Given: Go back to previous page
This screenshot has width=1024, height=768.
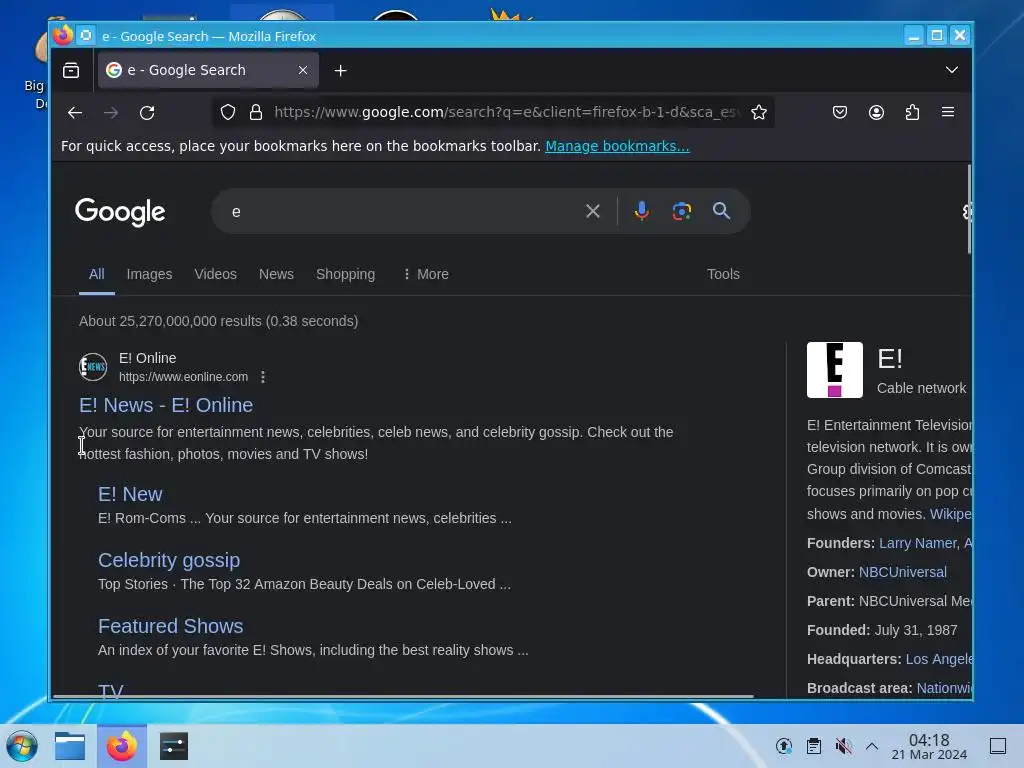Looking at the screenshot, I should [x=74, y=112].
